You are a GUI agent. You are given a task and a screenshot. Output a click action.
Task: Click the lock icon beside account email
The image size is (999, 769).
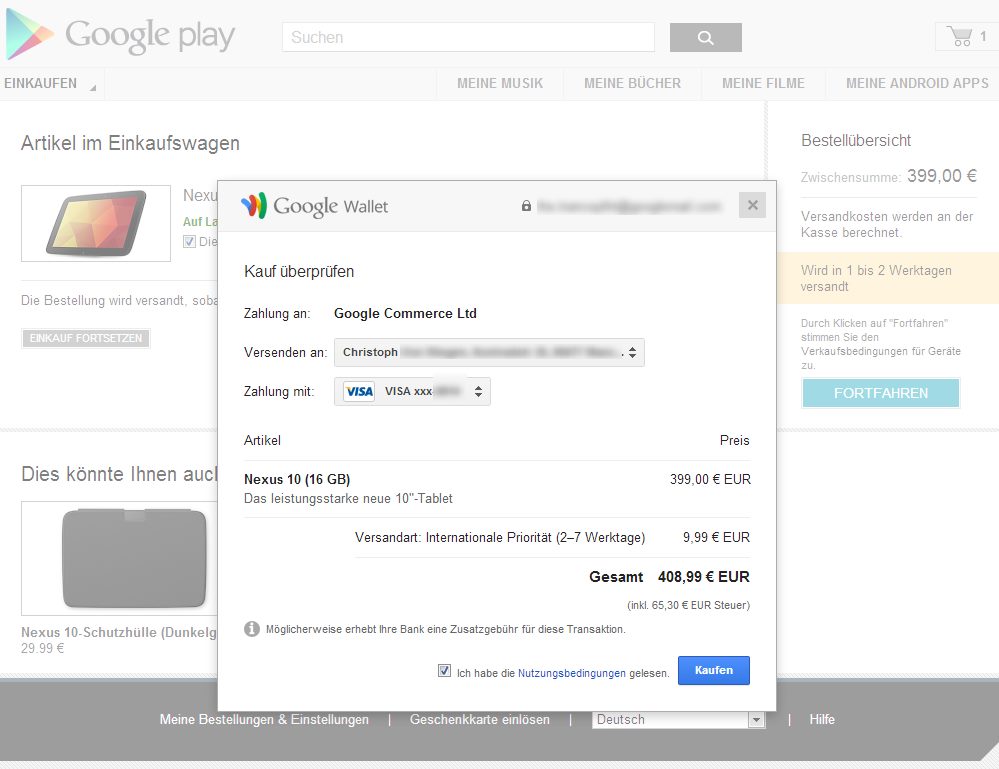(526, 206)
